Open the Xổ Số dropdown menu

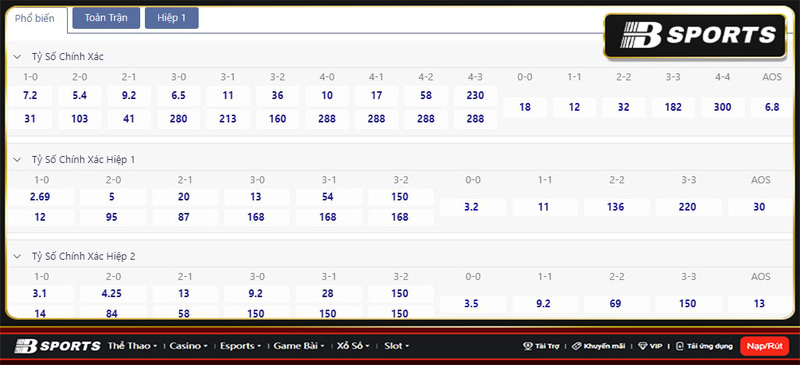[354, 346]
